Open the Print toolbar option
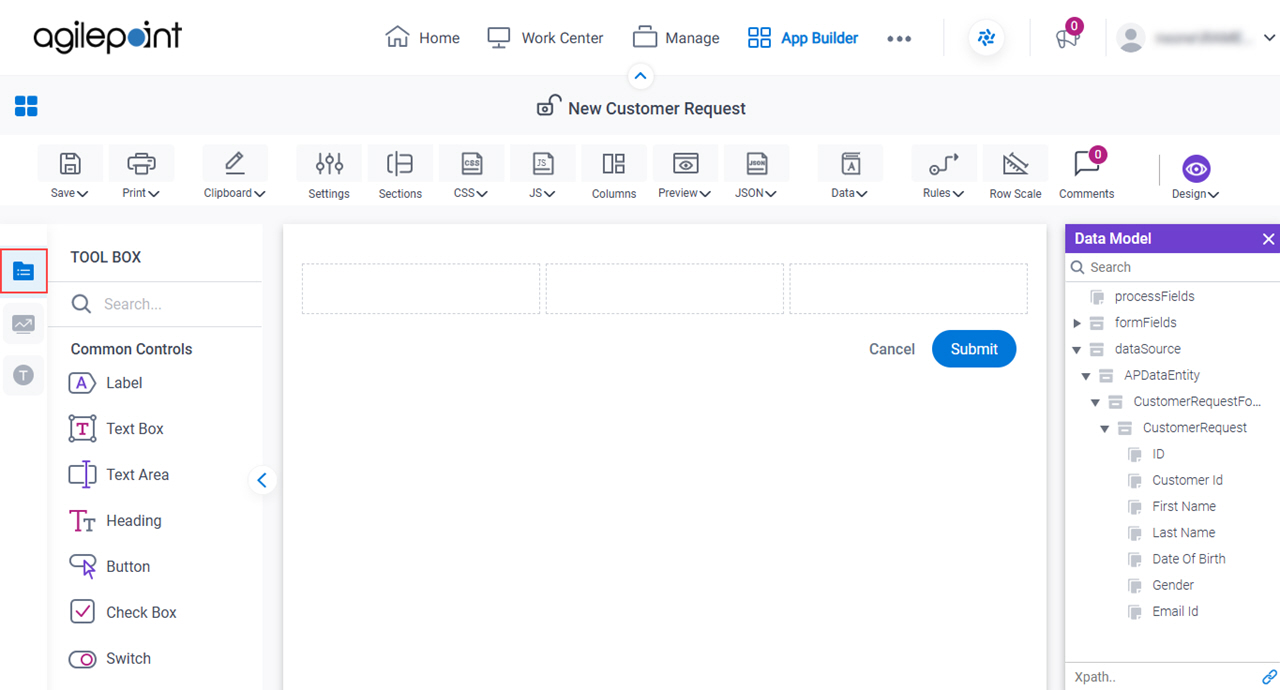1280x690 pixels. click(141, 164)
